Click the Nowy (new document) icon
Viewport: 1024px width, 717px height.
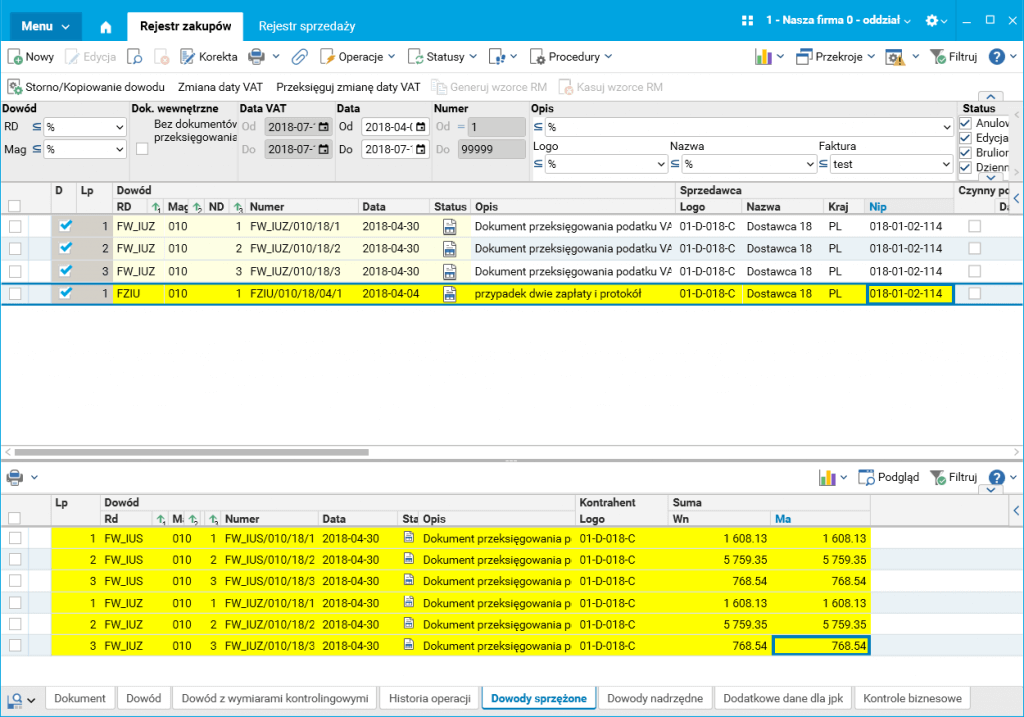point(16,57)
